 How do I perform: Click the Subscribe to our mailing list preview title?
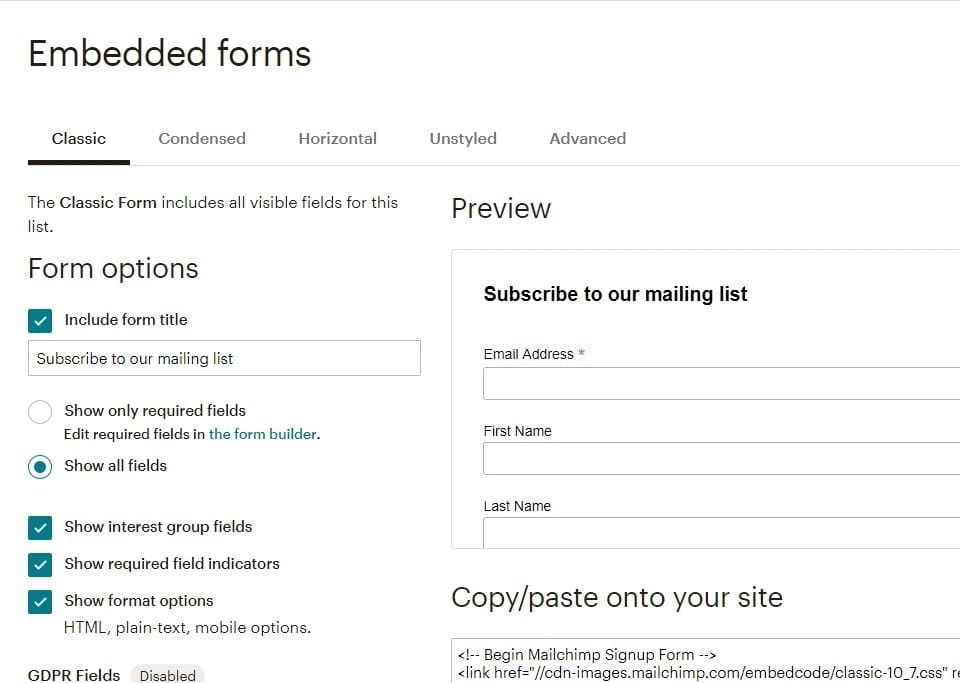coord(615,294)
